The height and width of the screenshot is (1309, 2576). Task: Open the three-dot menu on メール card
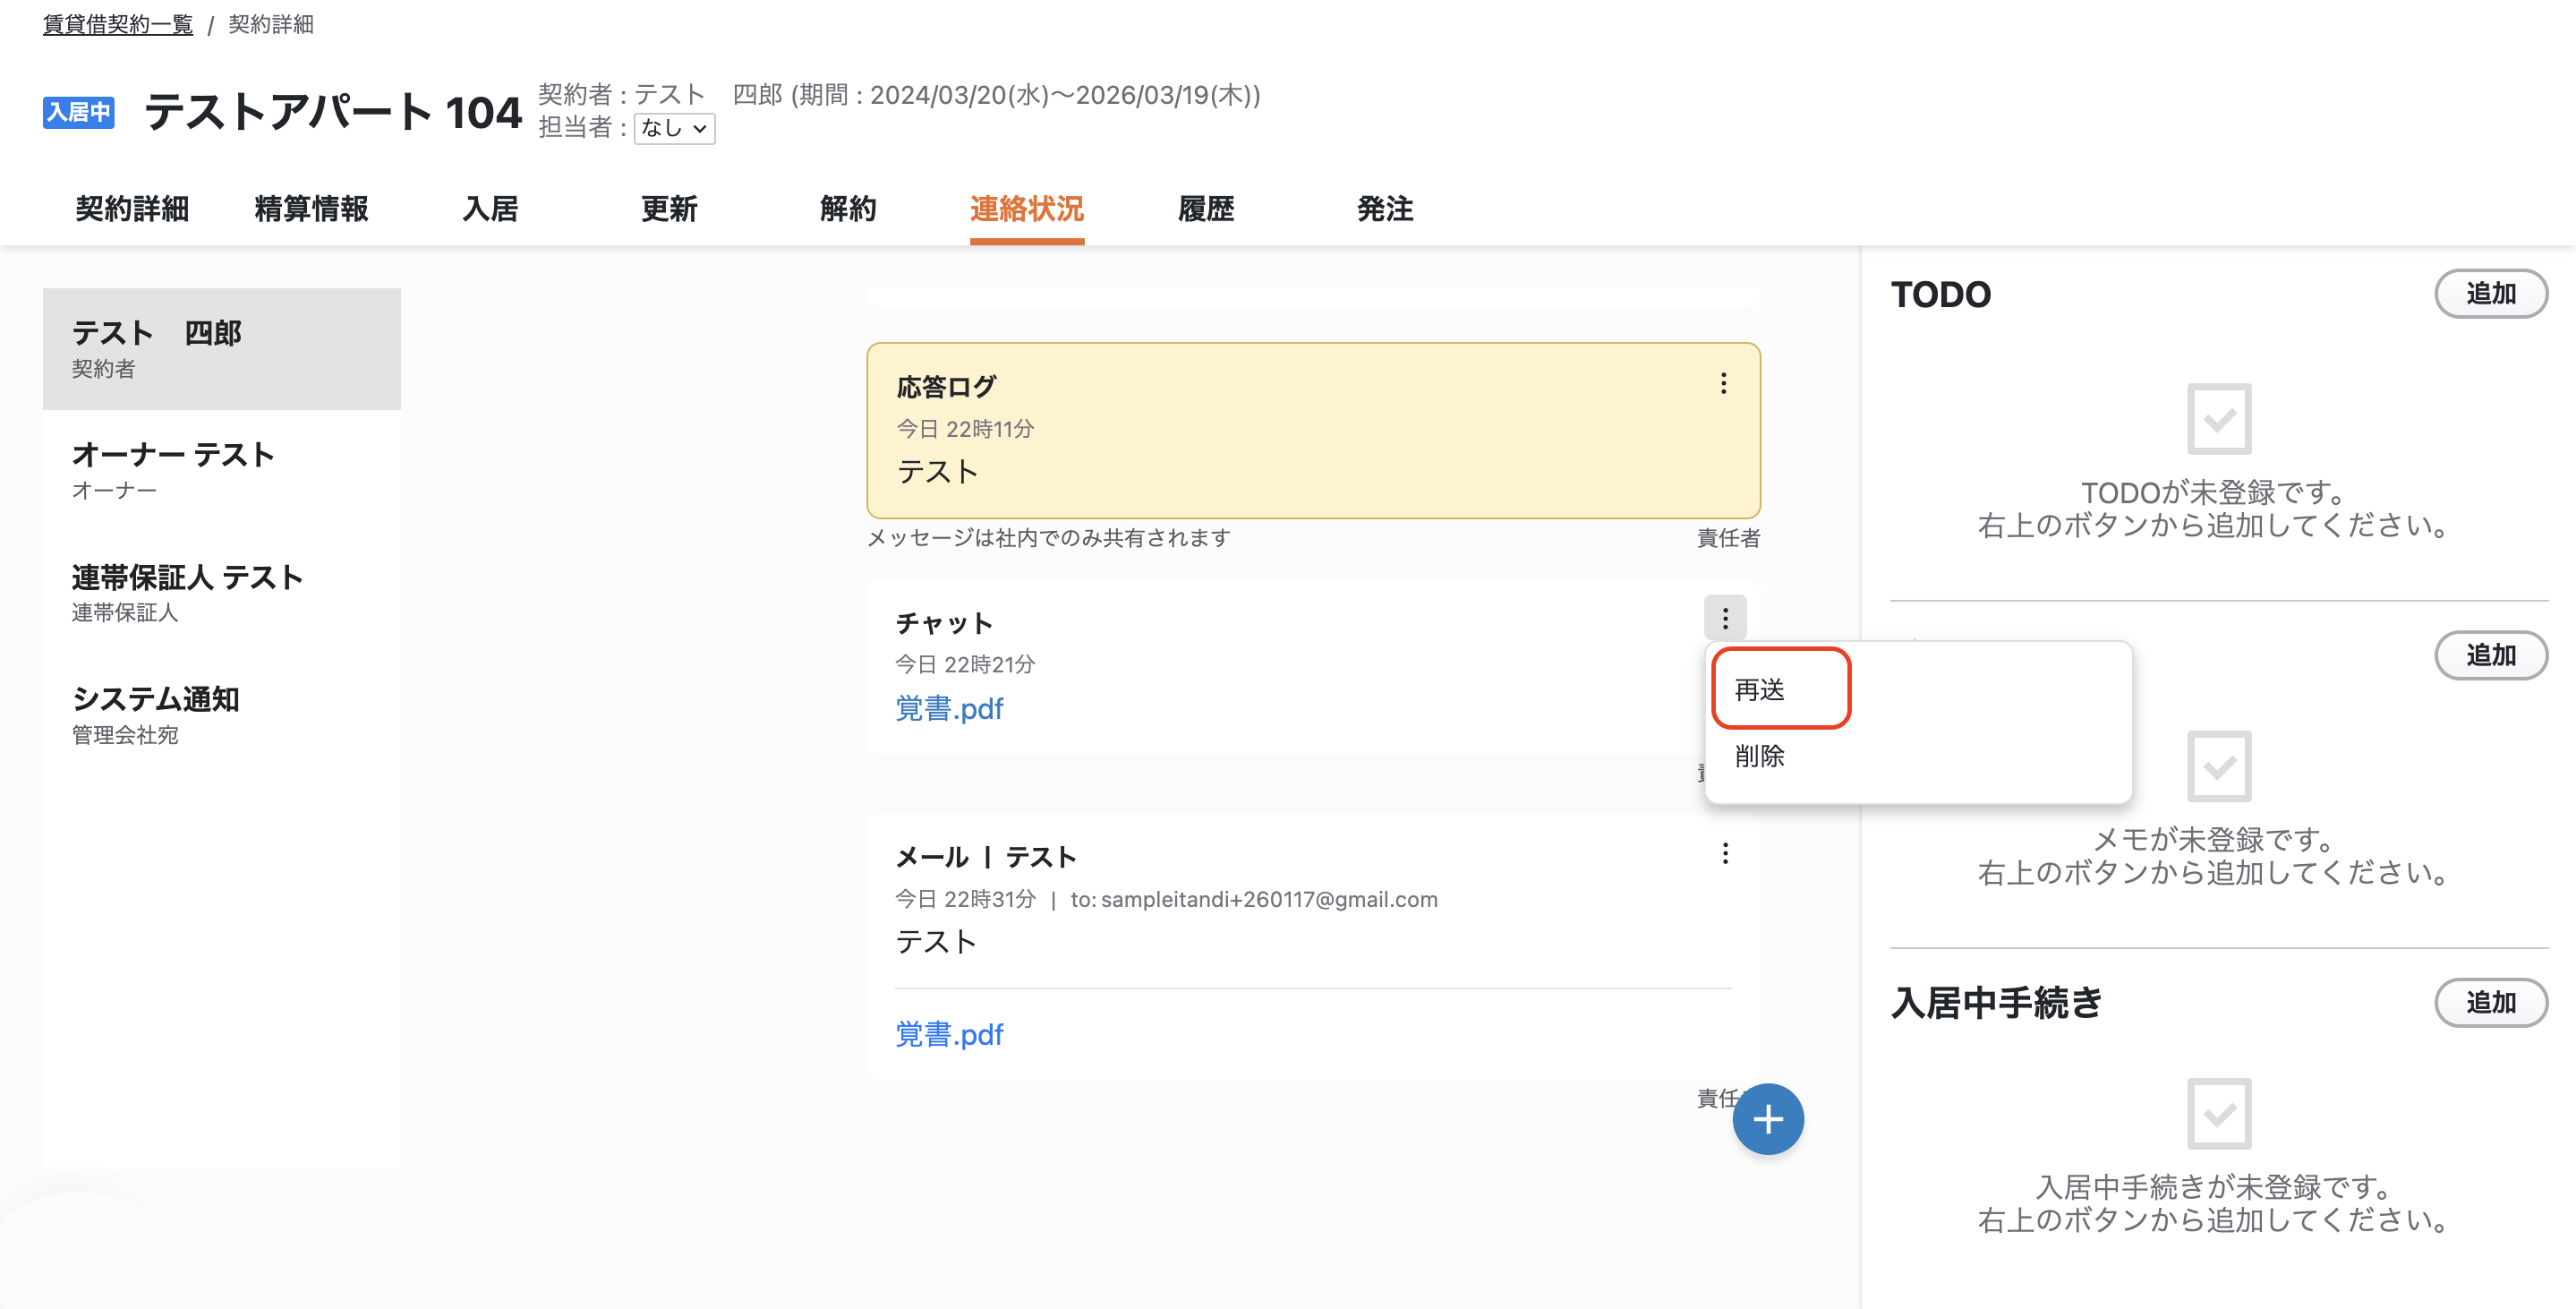click(x=1725, y=853)
